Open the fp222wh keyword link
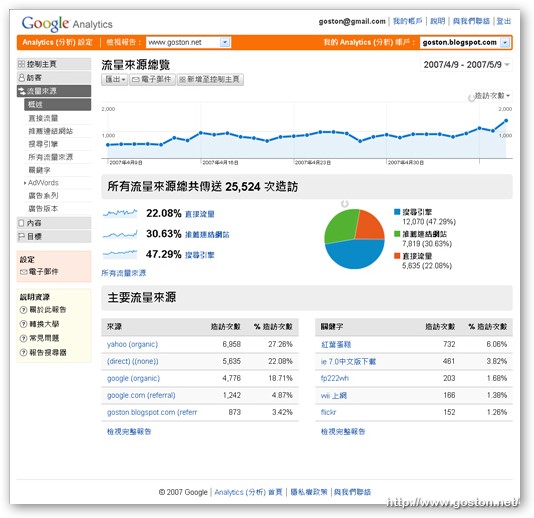This screenshot has width=534, height=518. [334, 378]
